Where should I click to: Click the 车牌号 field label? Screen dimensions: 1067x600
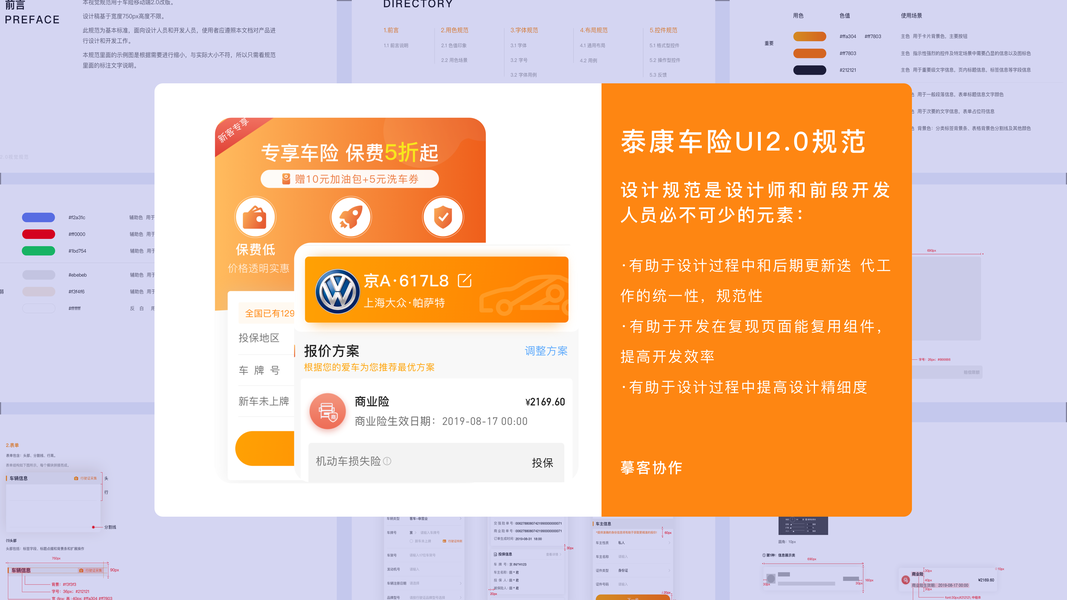(259, 370)
